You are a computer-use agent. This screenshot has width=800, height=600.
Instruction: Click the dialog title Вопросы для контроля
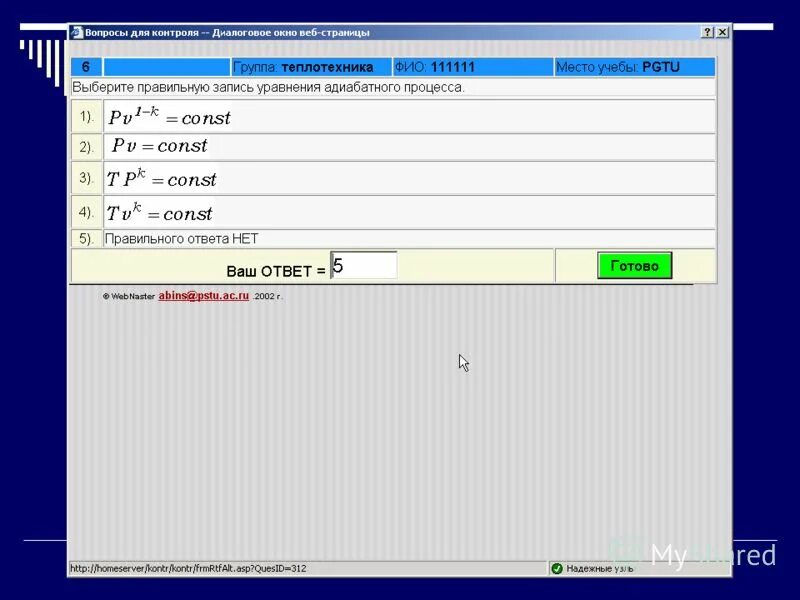227,32
